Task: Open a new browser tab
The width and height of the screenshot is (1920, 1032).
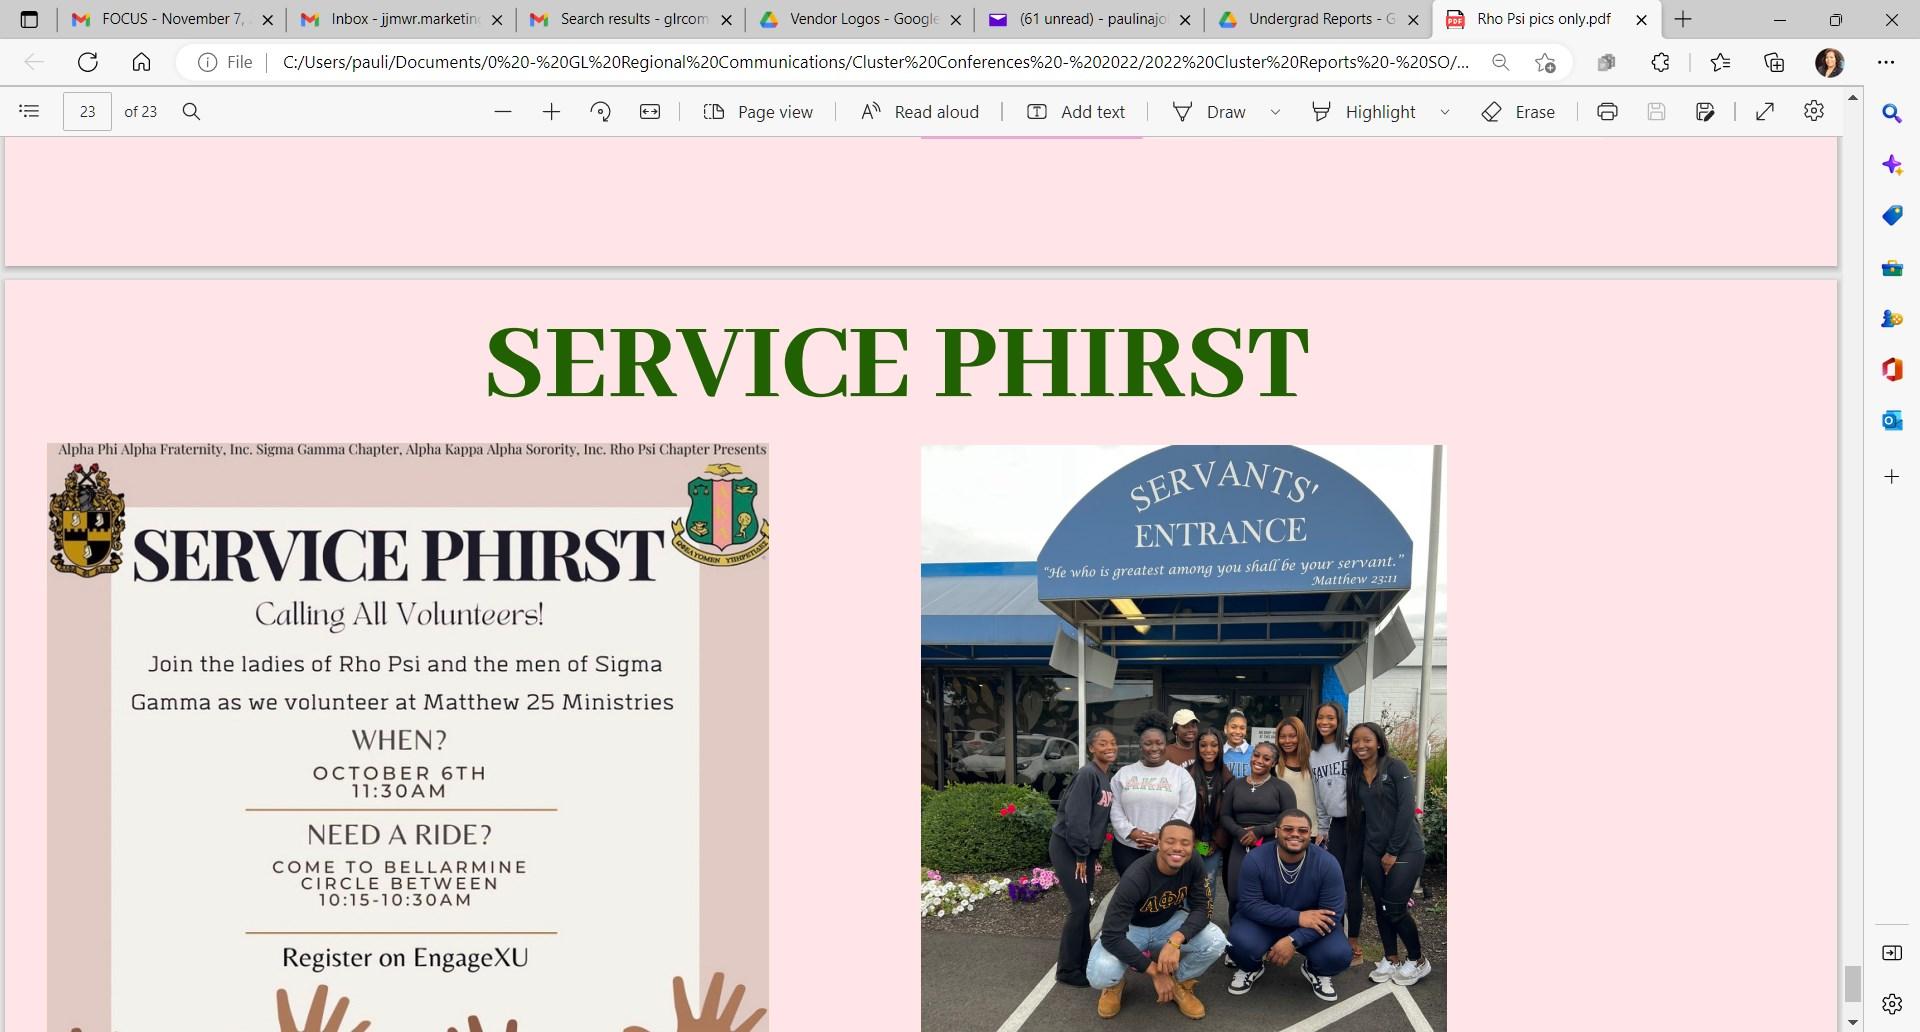Action: pos(1683,19)
